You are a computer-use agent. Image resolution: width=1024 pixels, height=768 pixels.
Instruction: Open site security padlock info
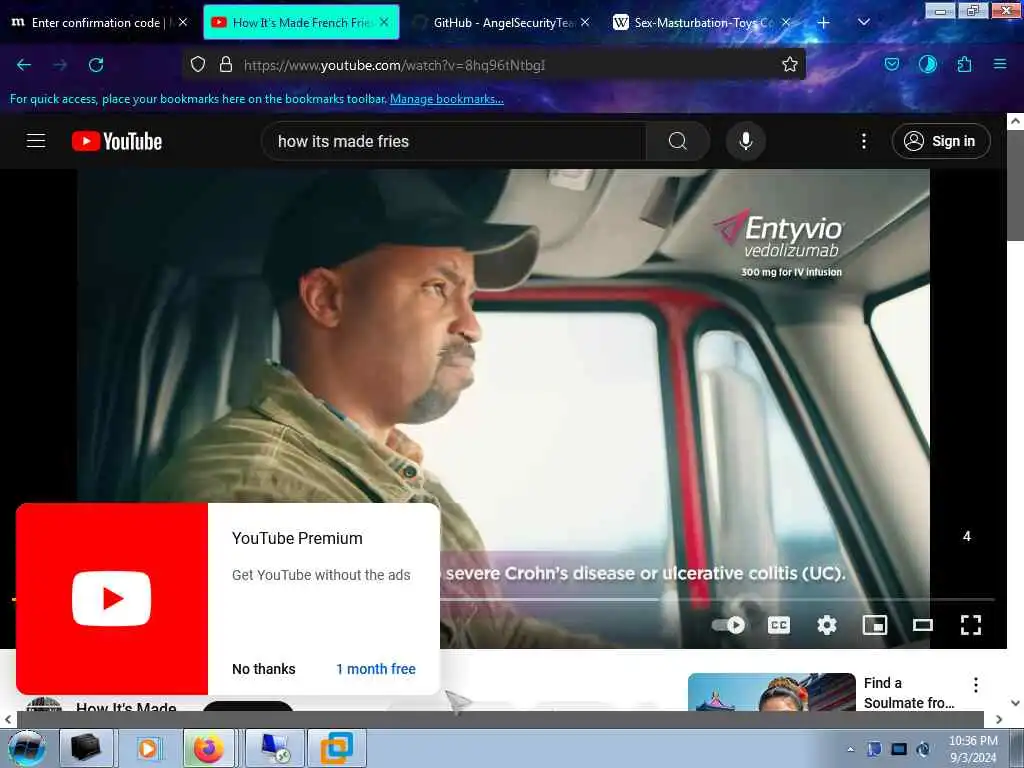pyautogui.click(x=226, y=64)
